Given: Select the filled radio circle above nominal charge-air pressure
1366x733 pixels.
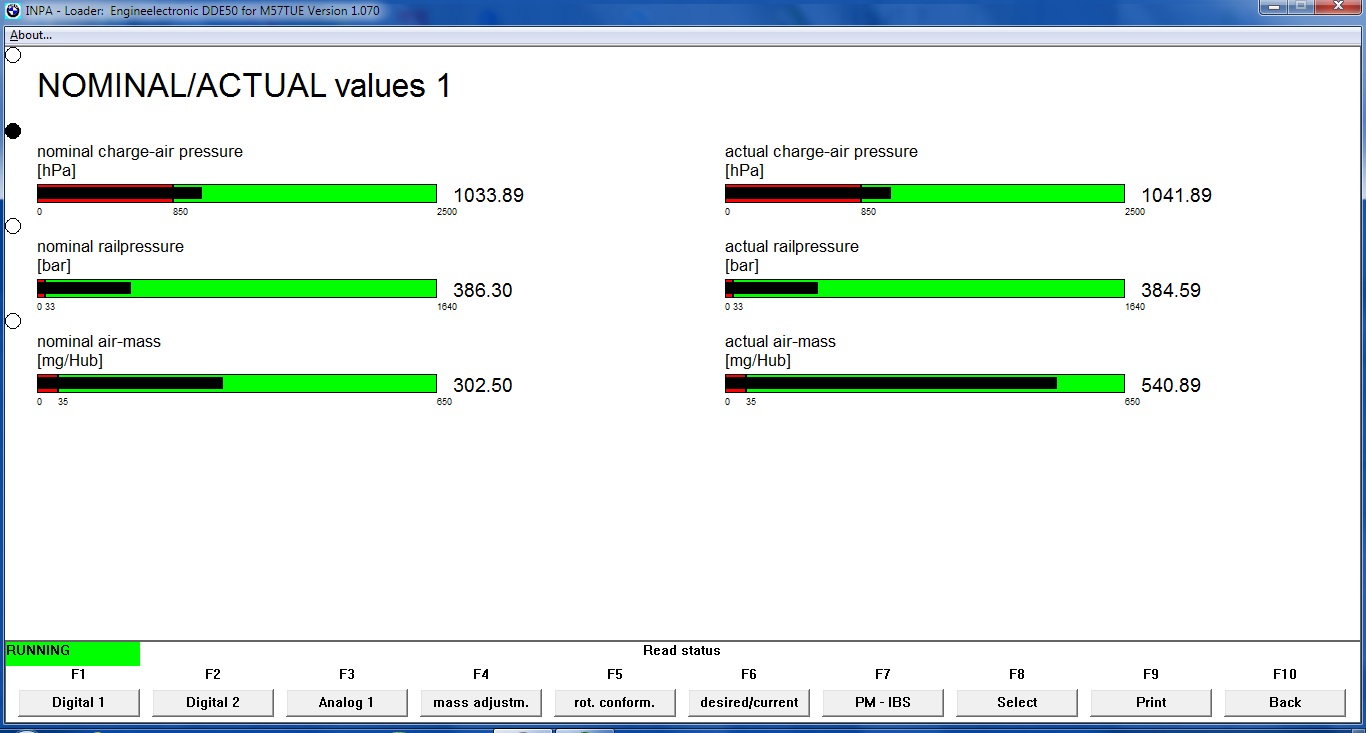Looking at the screenshot, I should click(x=13, y=131).
